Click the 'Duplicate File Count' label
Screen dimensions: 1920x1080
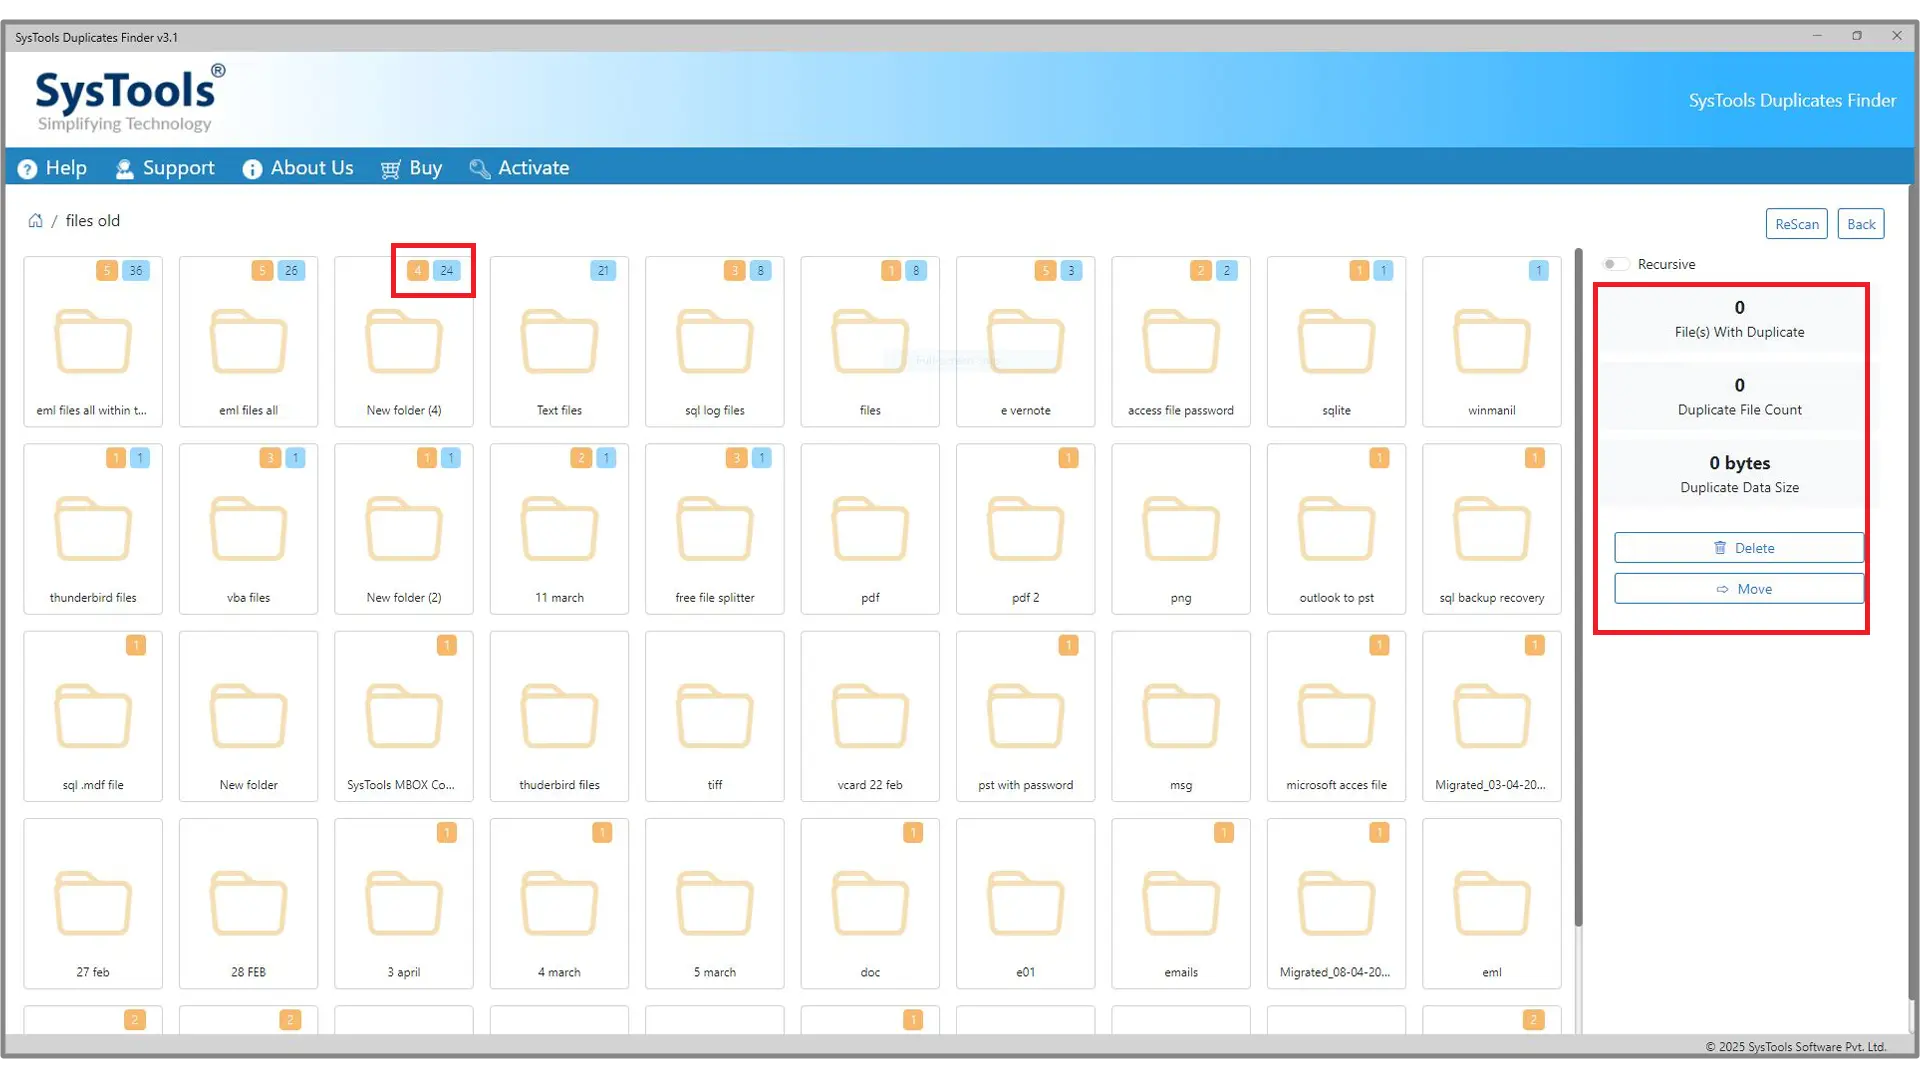click(x=1739, y=410)
